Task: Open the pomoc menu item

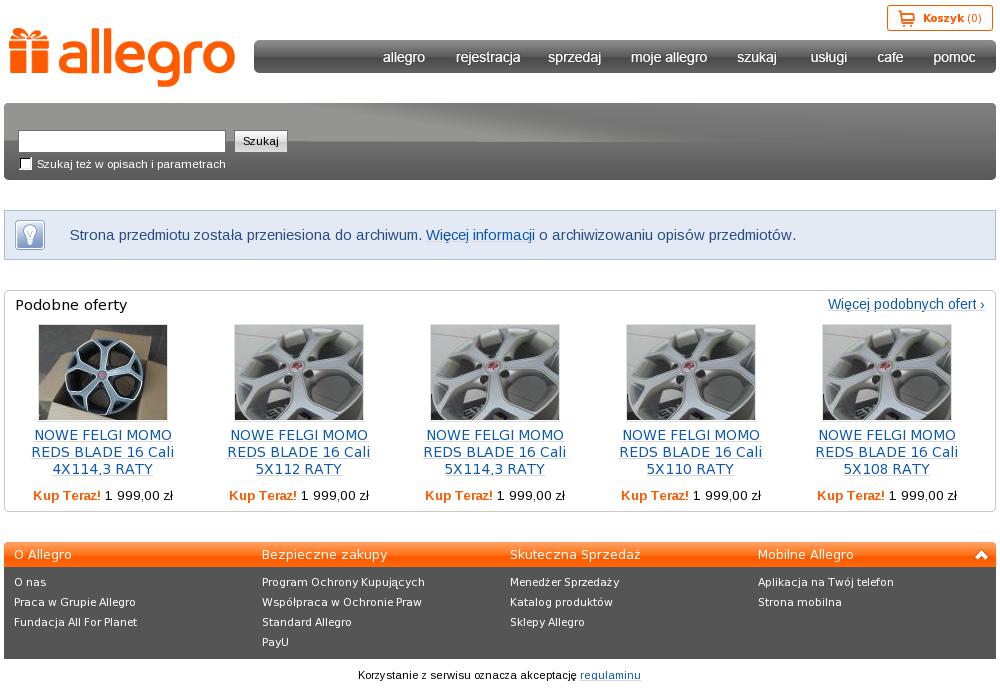Action: (953, 57)
